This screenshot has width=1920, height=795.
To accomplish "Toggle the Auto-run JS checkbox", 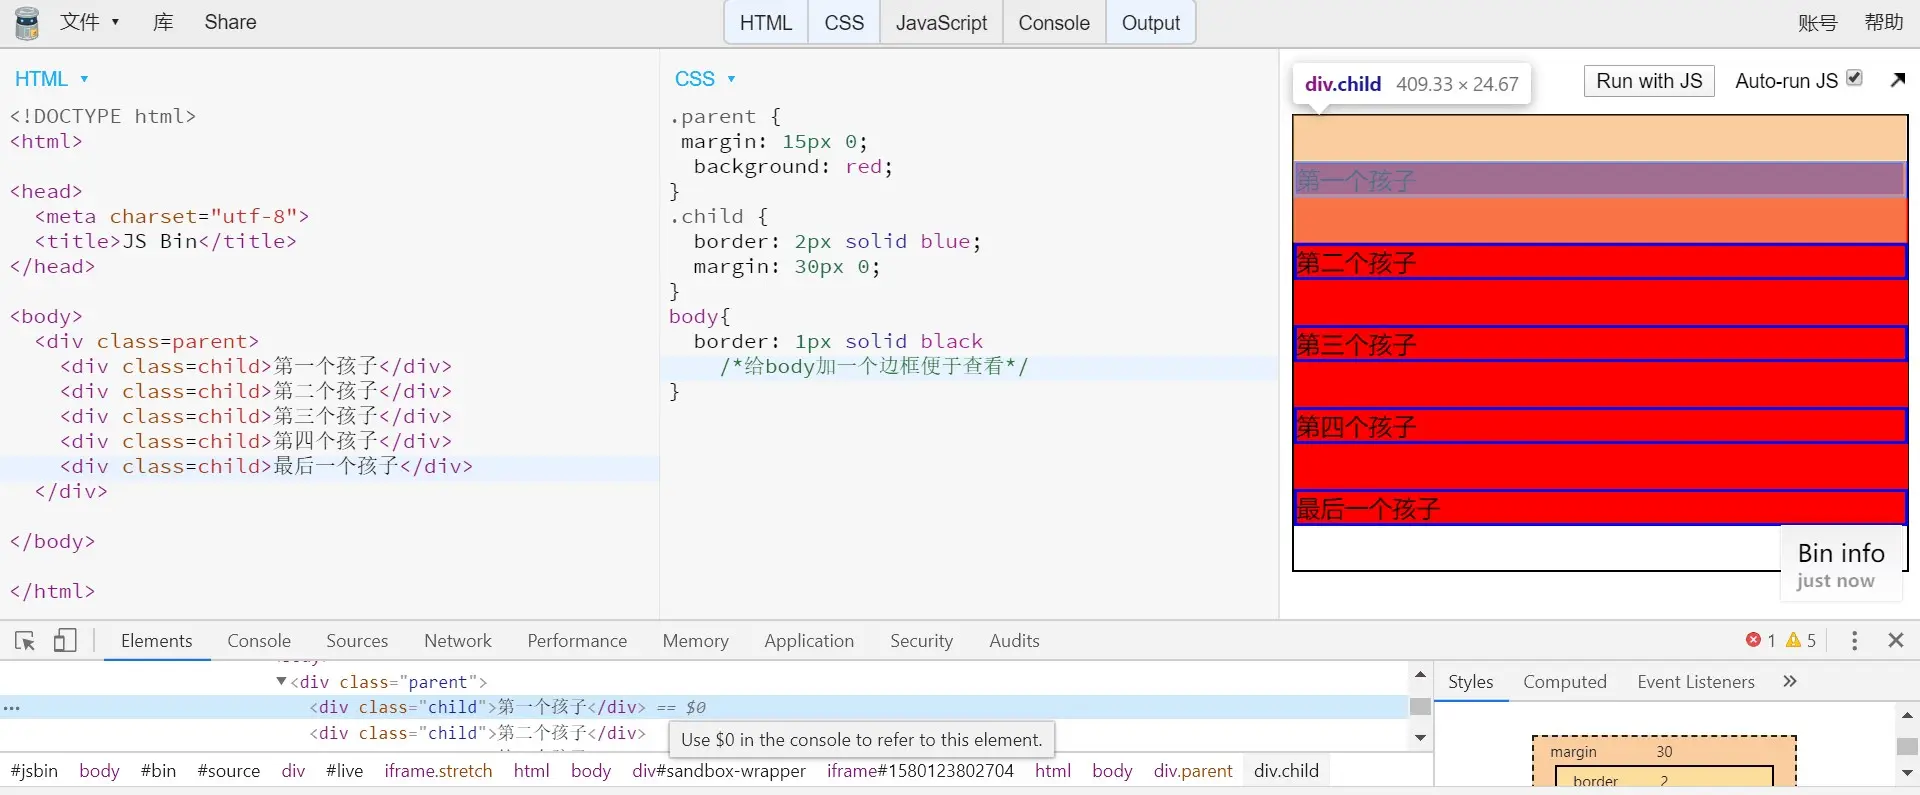I will click(1854, 78).
